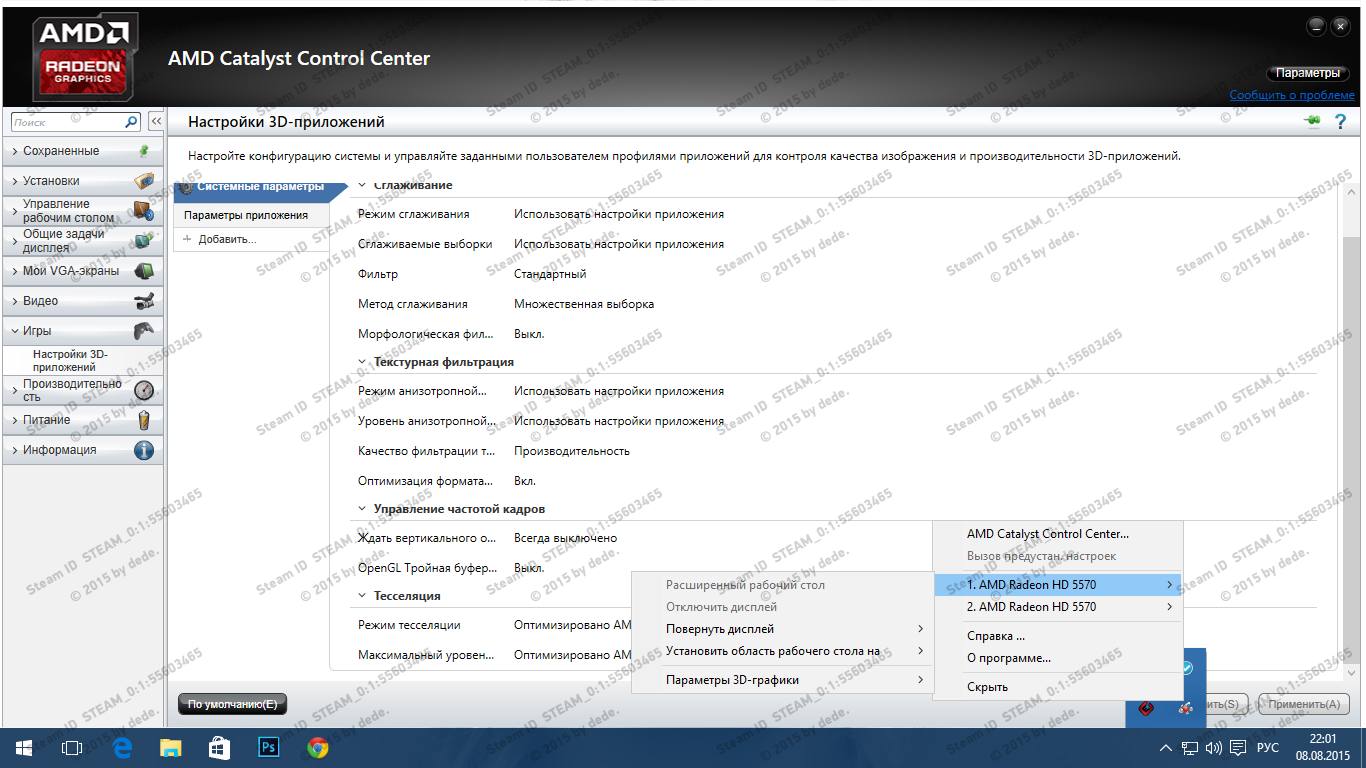Click the magnifier icon in the search box
This screenshot has width=1366, height=768.
[132, 121]
